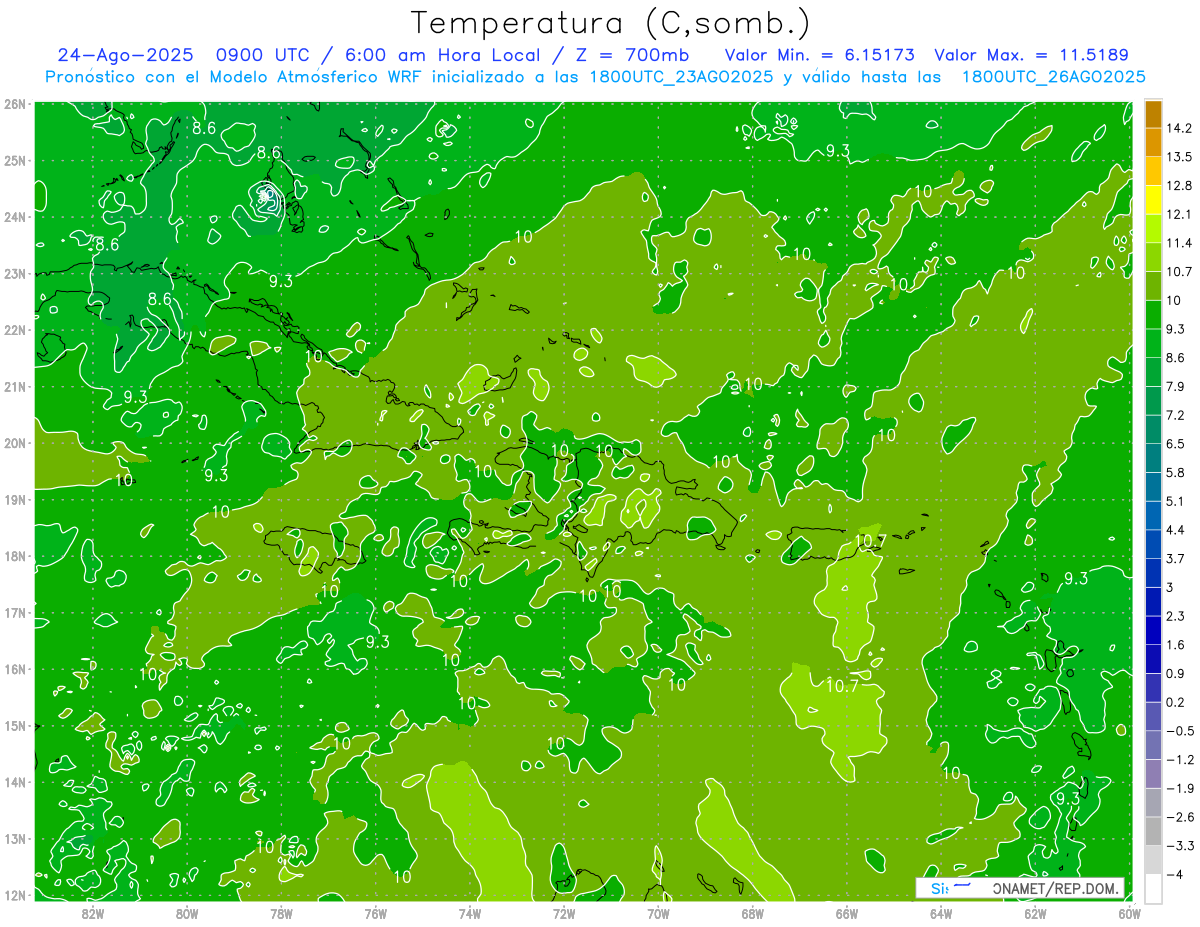Click the orange colorbar swatch between 14.2 and 13.5

coord(1153,142)
